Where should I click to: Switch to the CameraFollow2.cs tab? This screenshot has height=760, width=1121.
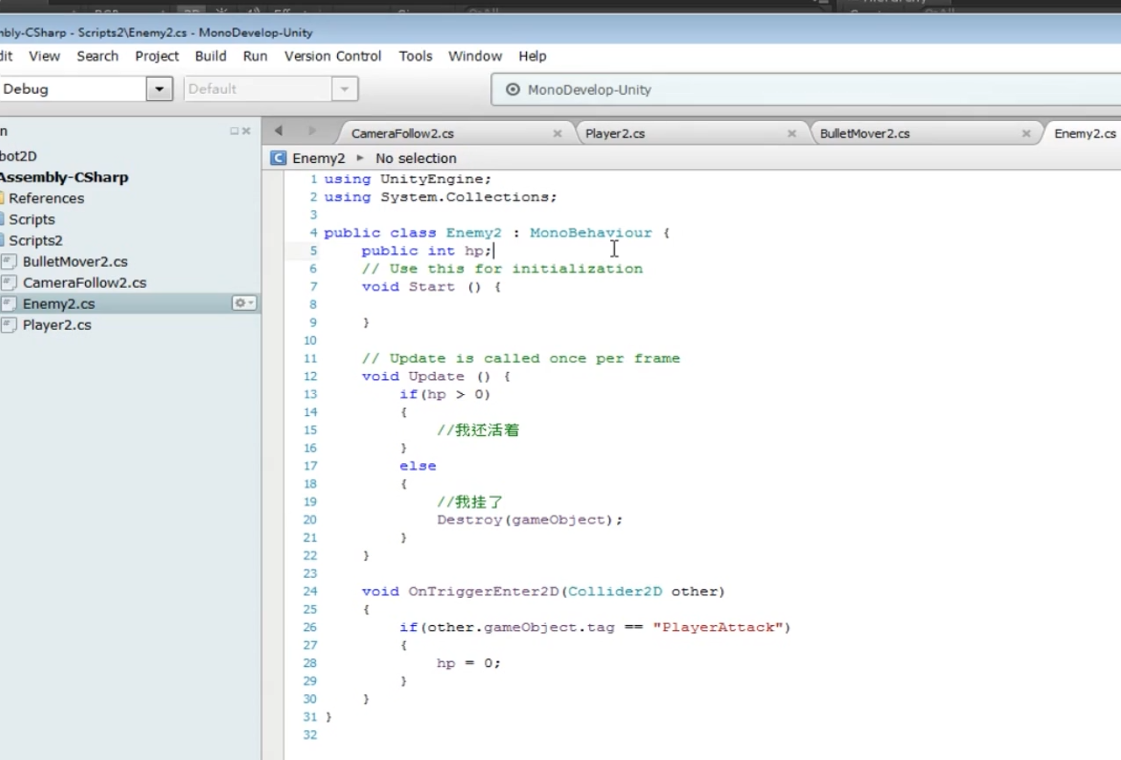[403, 134]
